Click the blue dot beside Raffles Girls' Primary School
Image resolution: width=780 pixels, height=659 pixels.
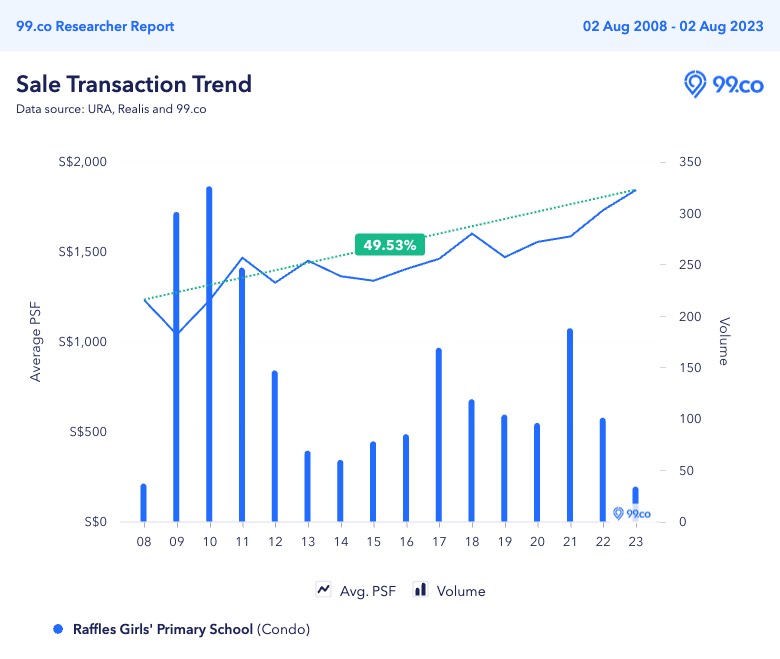click(57, 629)
